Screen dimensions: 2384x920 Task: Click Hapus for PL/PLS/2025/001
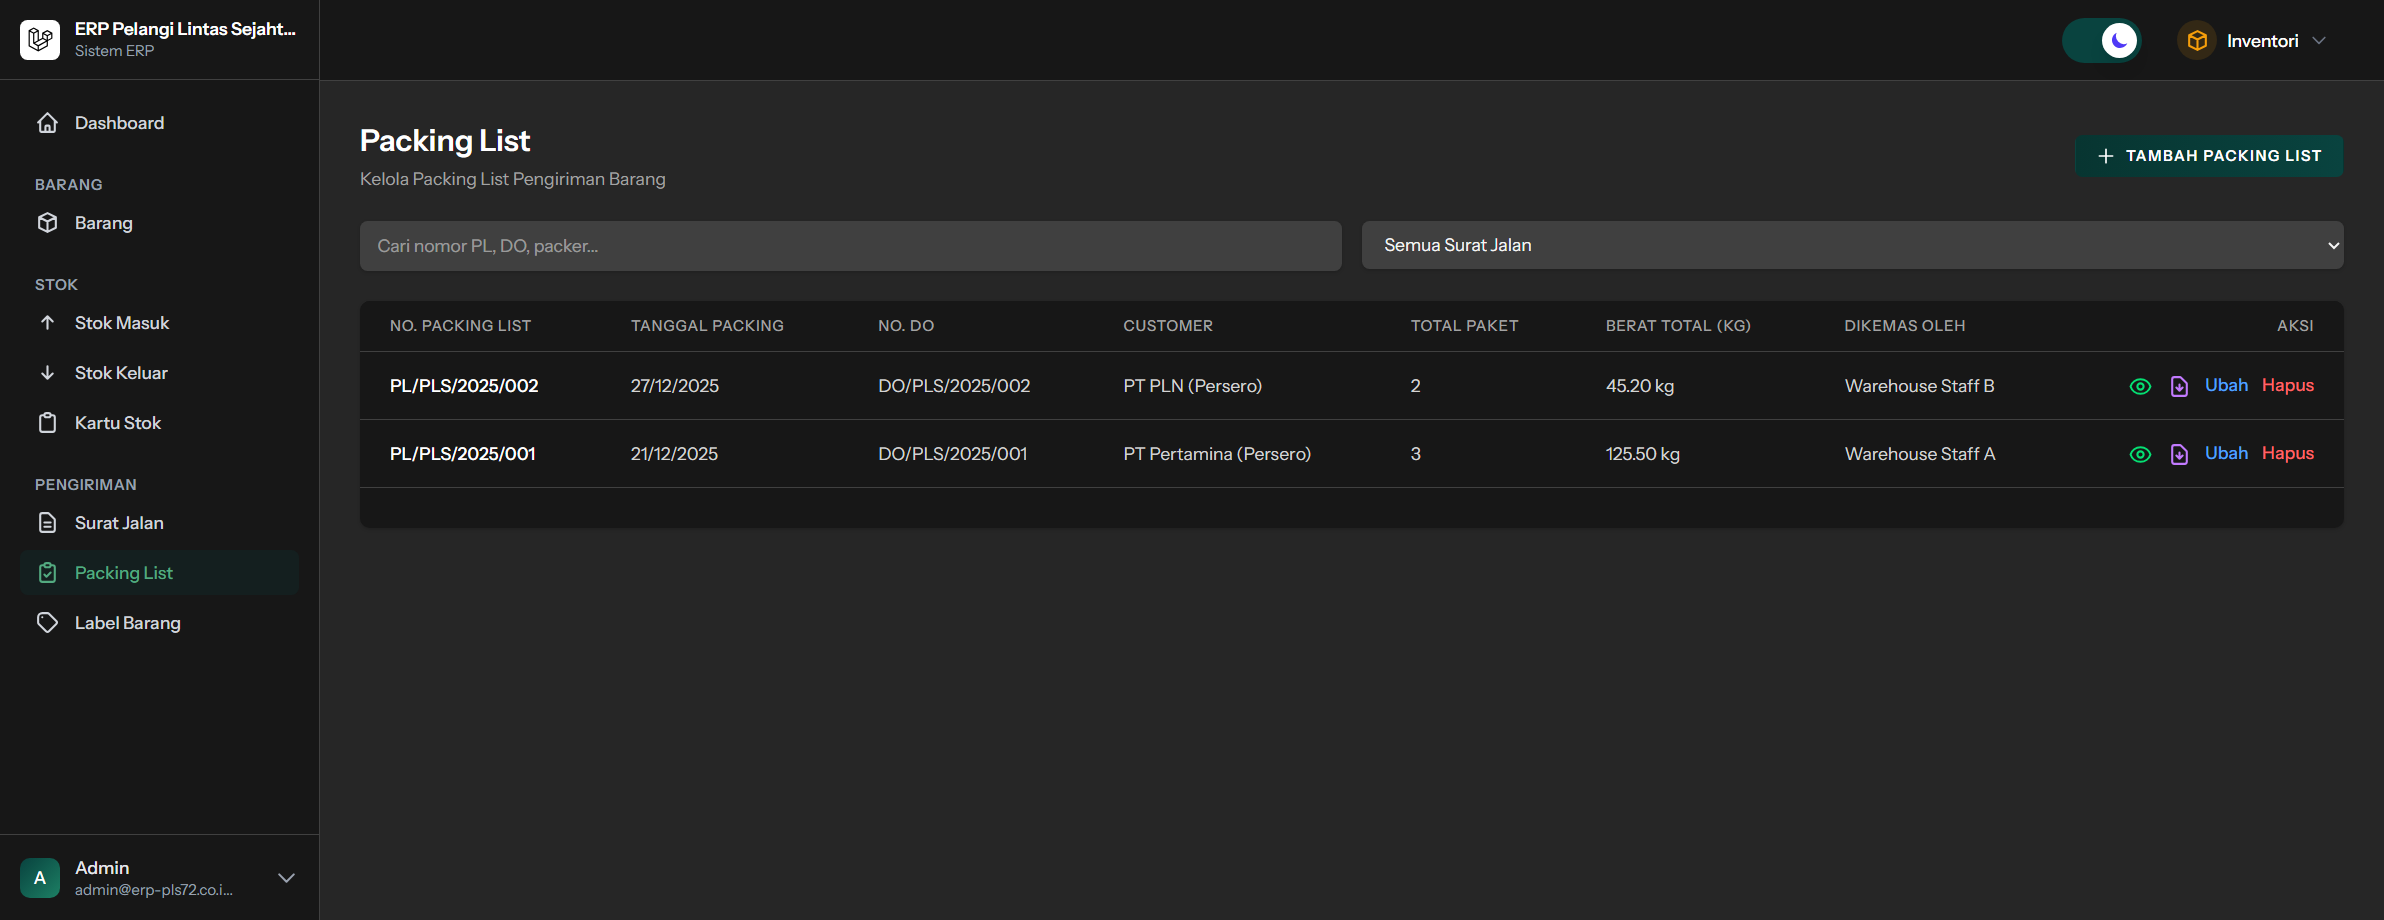coord(2287,453)
